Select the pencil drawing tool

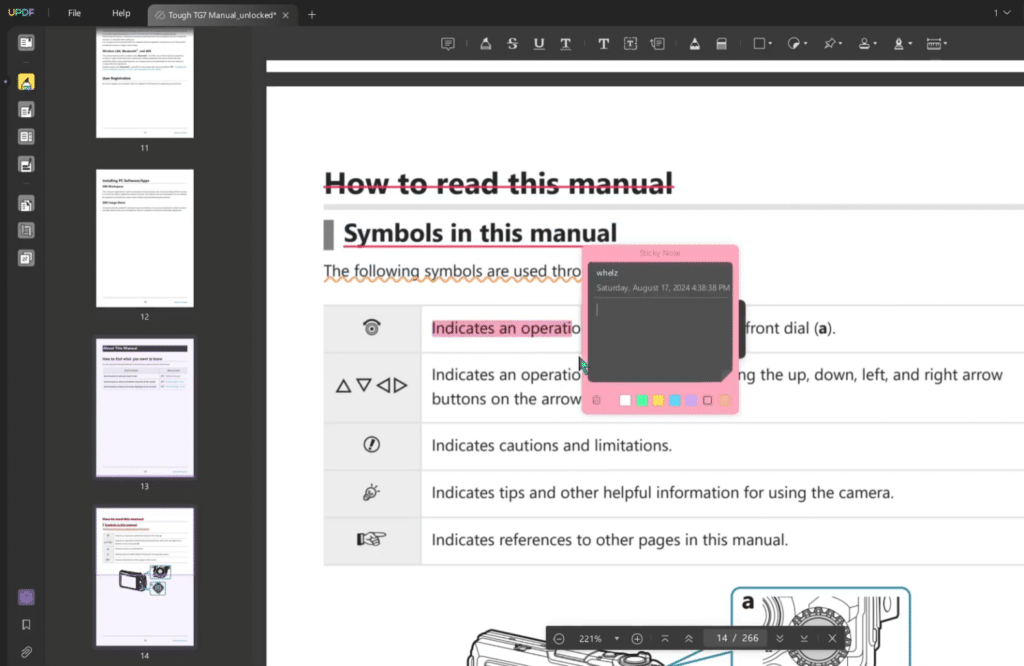[694, 44]
